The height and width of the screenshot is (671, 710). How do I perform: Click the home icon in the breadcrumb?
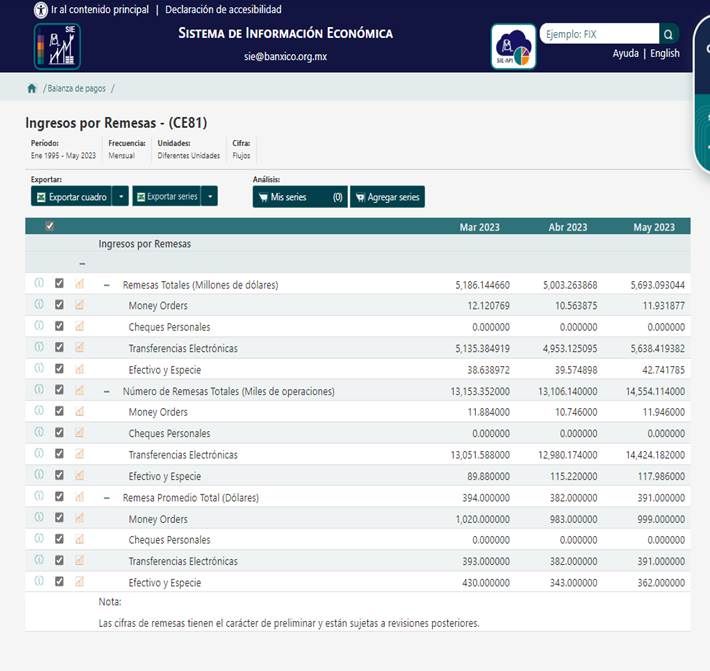(32, 89)
